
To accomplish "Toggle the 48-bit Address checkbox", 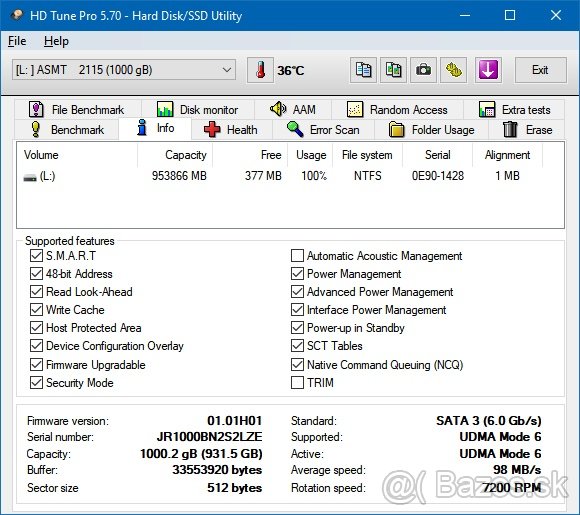I will click(36, 274).
